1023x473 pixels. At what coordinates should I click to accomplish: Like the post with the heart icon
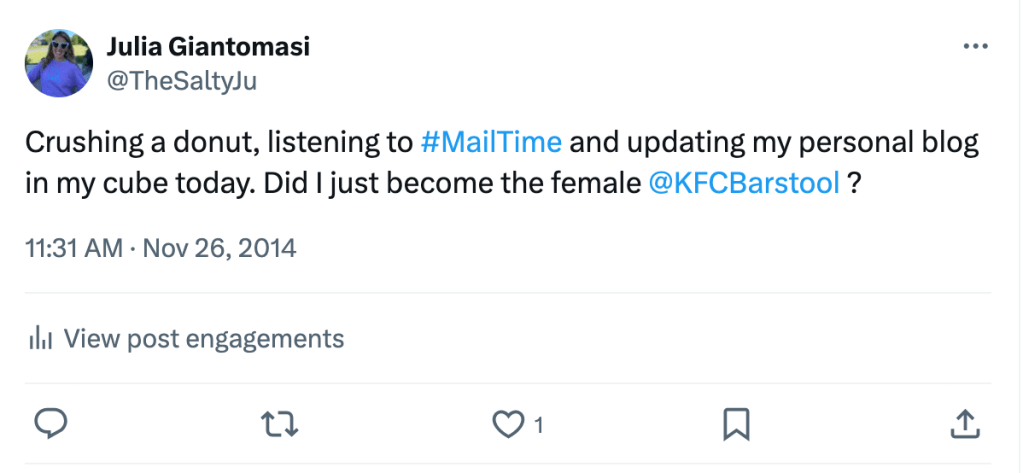pyautogui.click(x=508, y=424)
